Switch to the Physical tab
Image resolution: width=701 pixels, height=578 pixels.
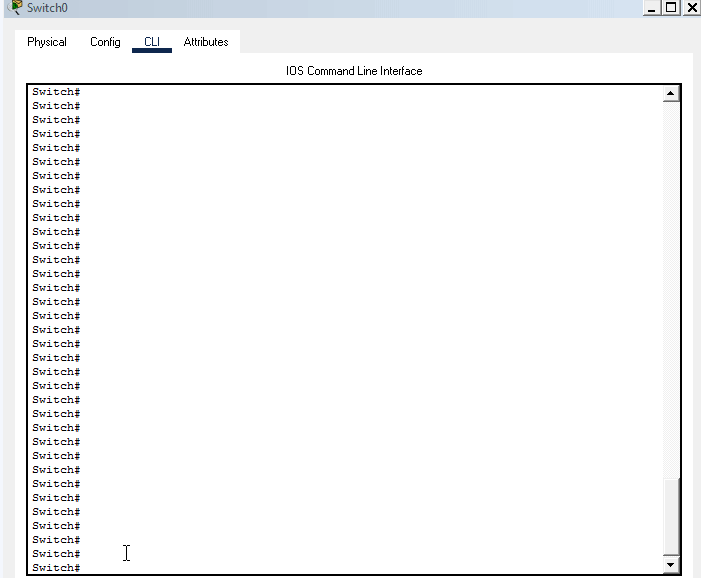(47, 42)
